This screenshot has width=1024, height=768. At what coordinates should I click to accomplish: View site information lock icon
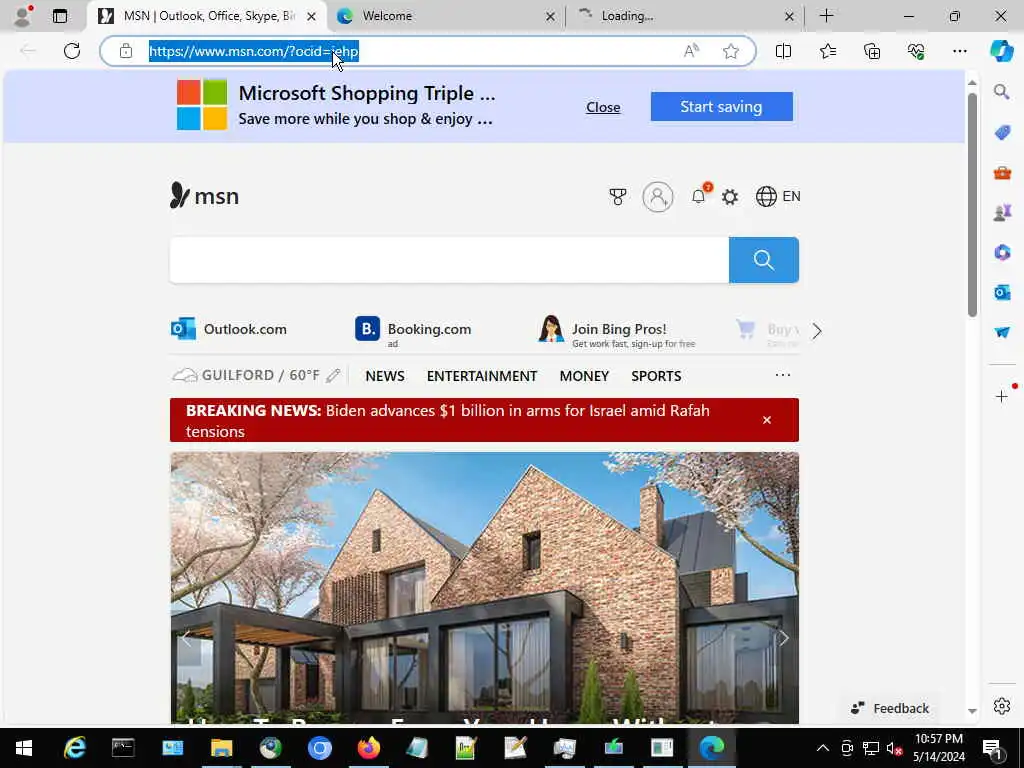(126, 51)
